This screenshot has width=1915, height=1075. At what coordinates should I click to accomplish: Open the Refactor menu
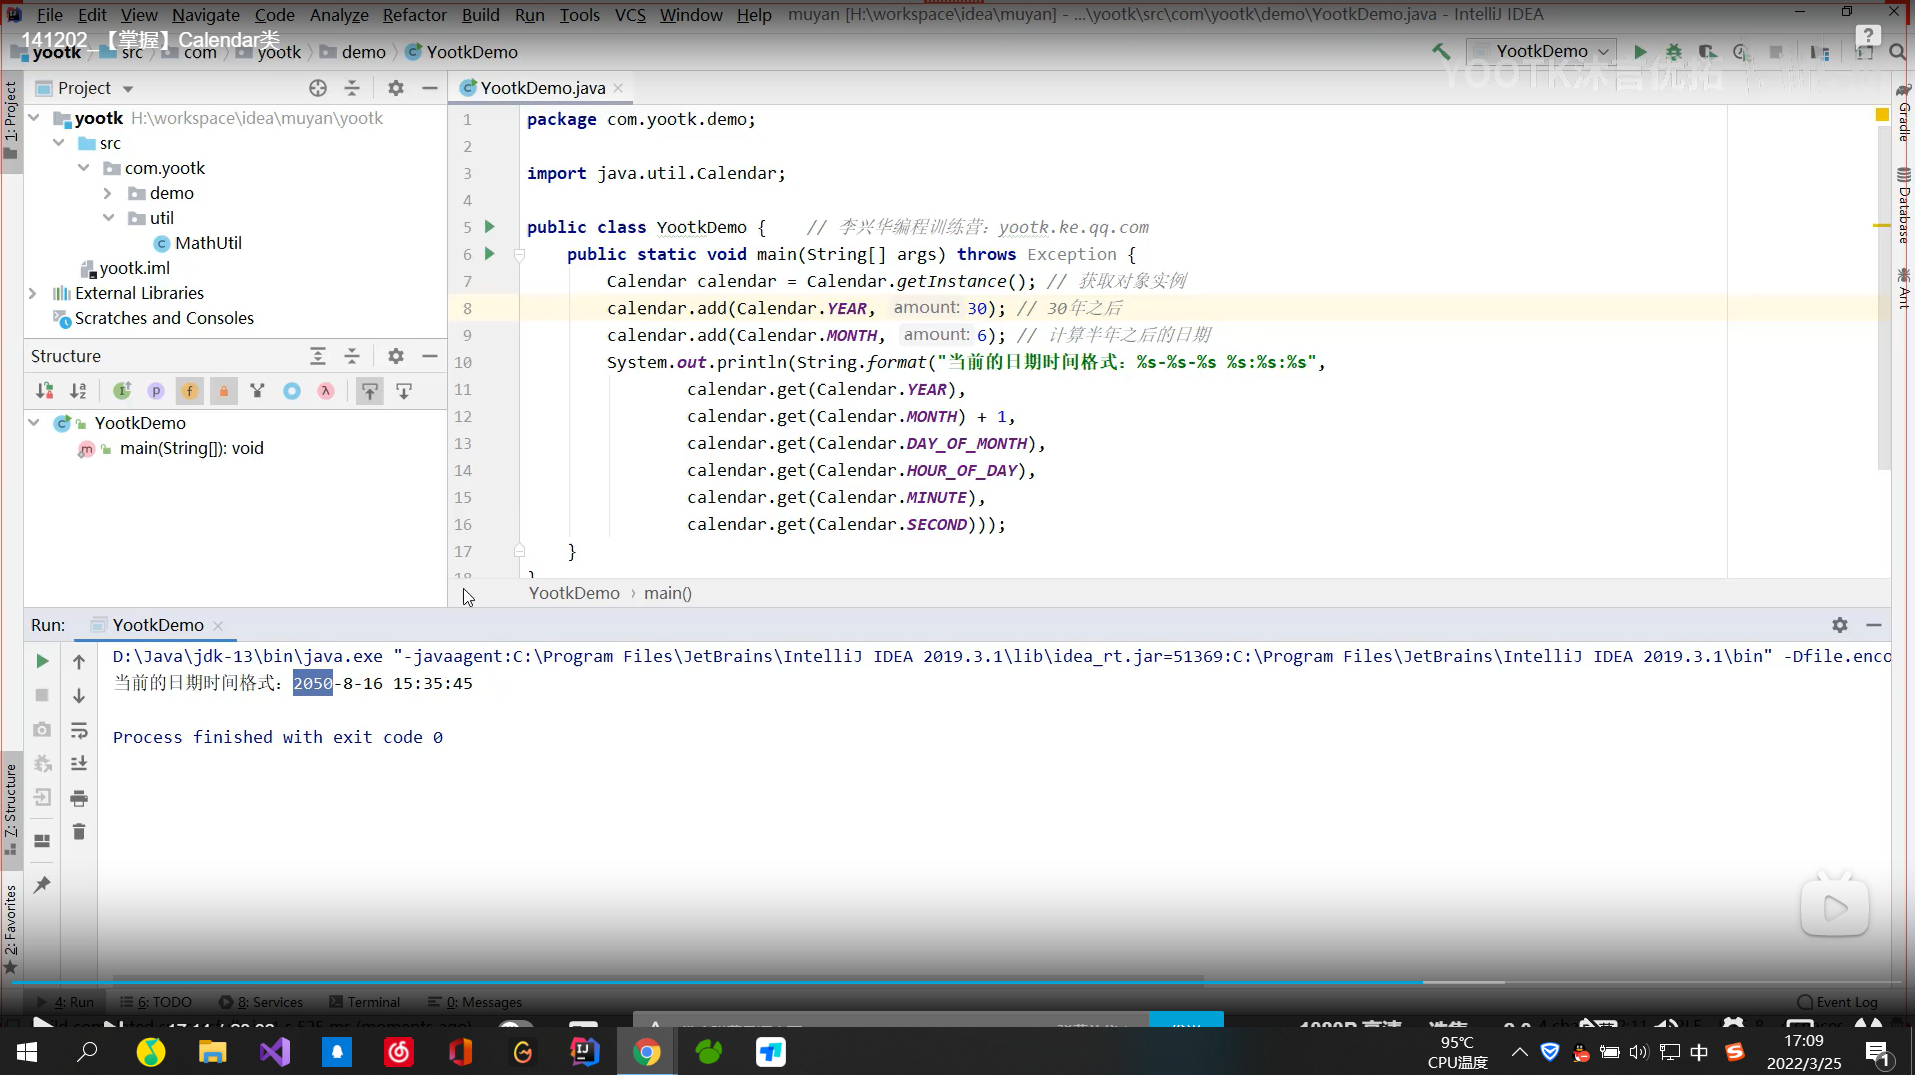pyautogui.click(x=414, y=15)
